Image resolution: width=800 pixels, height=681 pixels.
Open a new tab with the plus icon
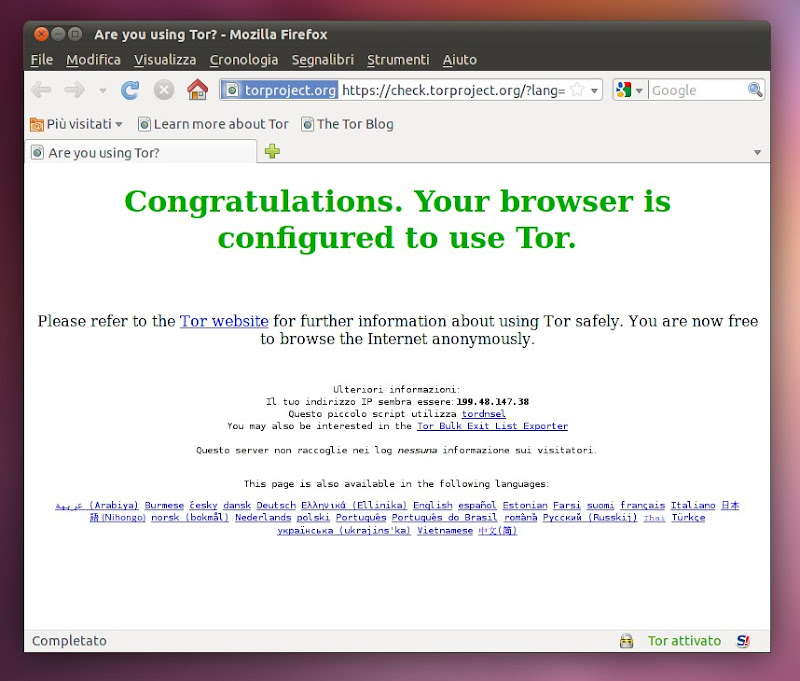(x=272, y=151)
